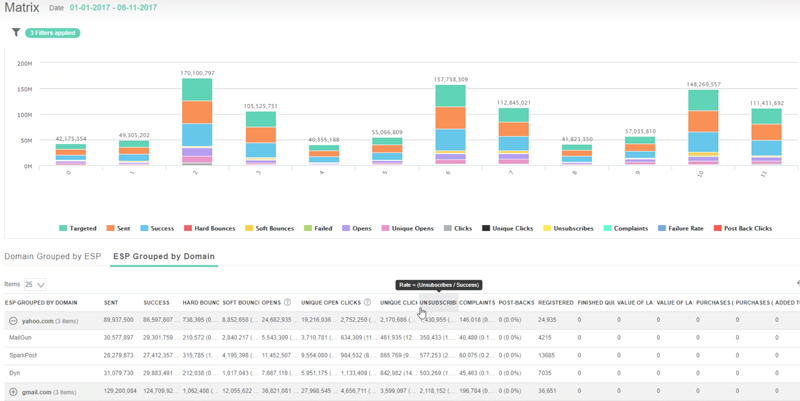
Task: Open the filter funnel icon
Action: pyautogui.click(x=16, y=33)
